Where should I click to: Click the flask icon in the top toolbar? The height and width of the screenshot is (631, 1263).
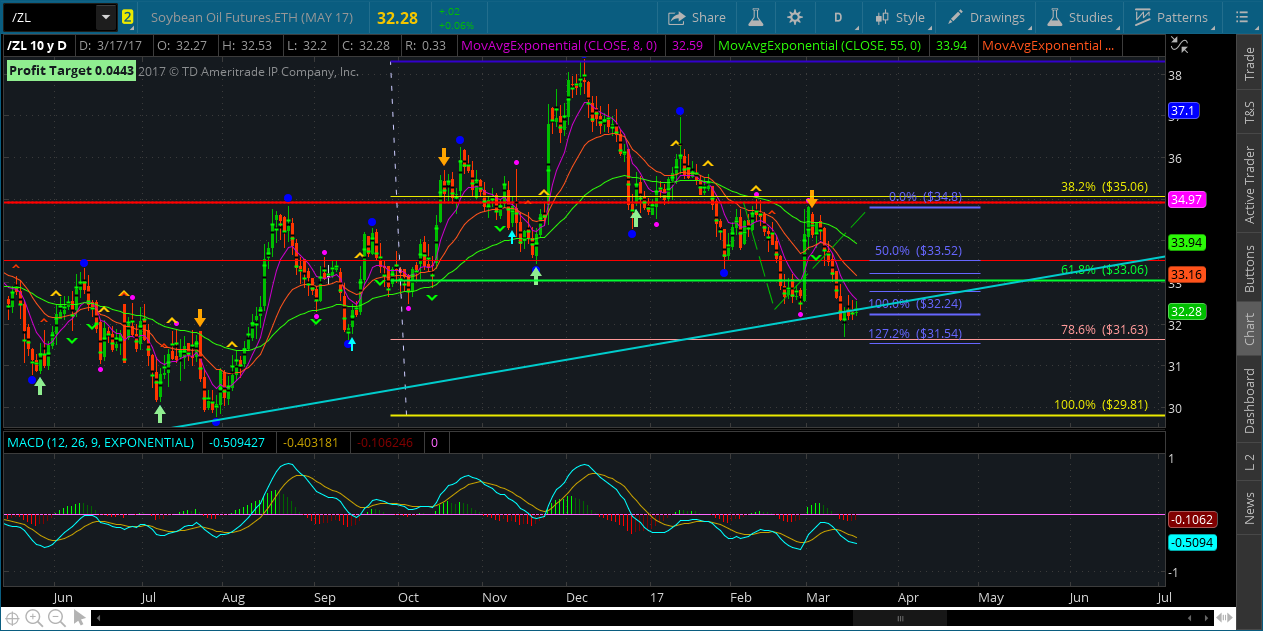click(757, 17)
